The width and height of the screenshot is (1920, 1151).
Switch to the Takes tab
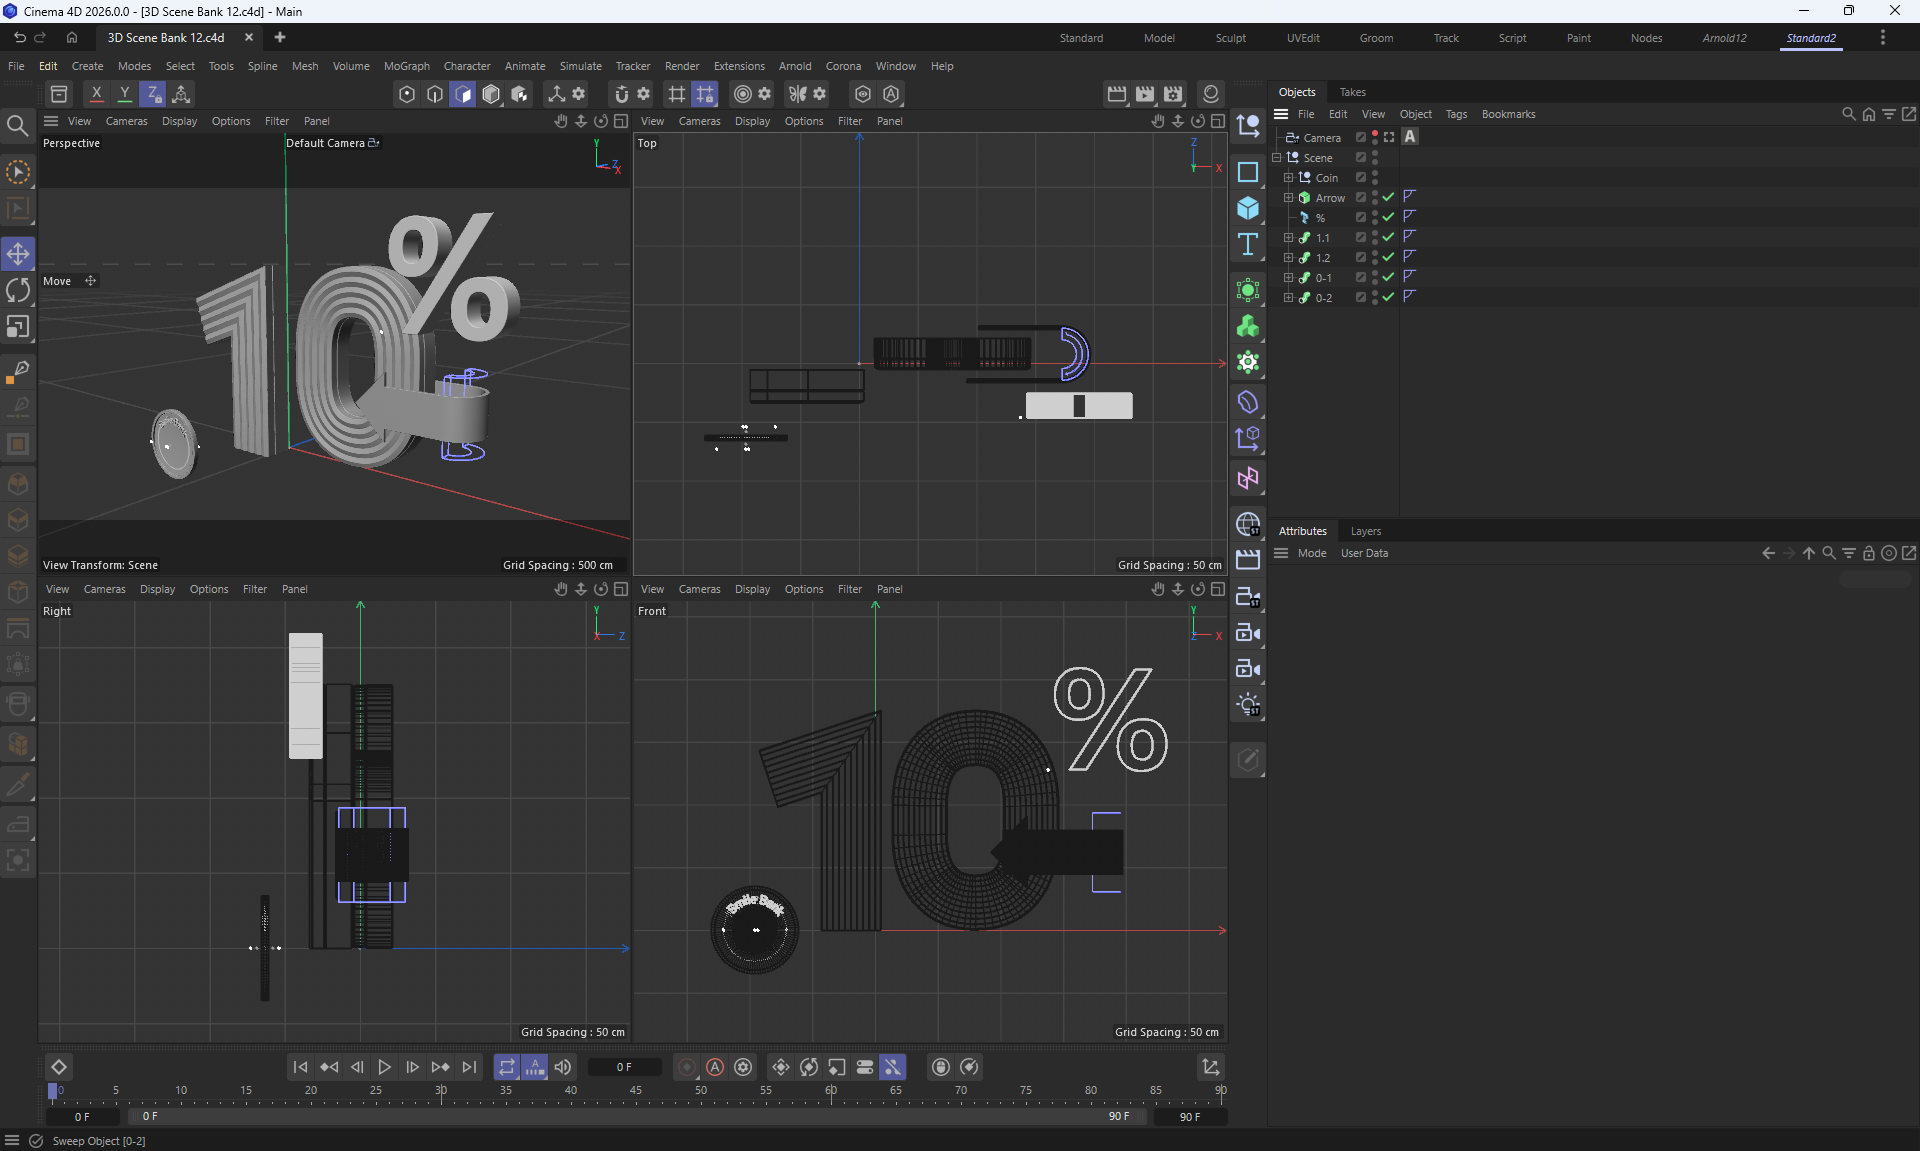(x=1352, y=92)
